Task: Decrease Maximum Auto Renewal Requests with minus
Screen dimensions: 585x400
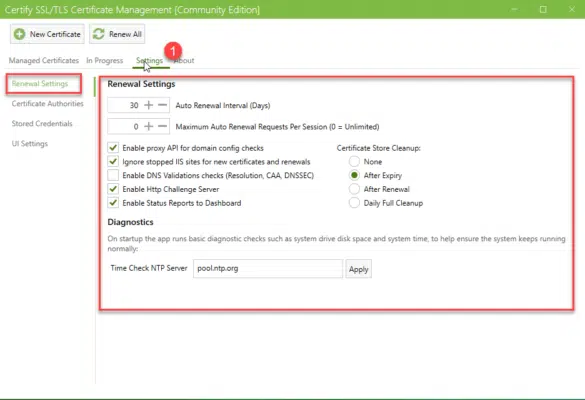Action: pyautogui.click(x=162, y=126)
